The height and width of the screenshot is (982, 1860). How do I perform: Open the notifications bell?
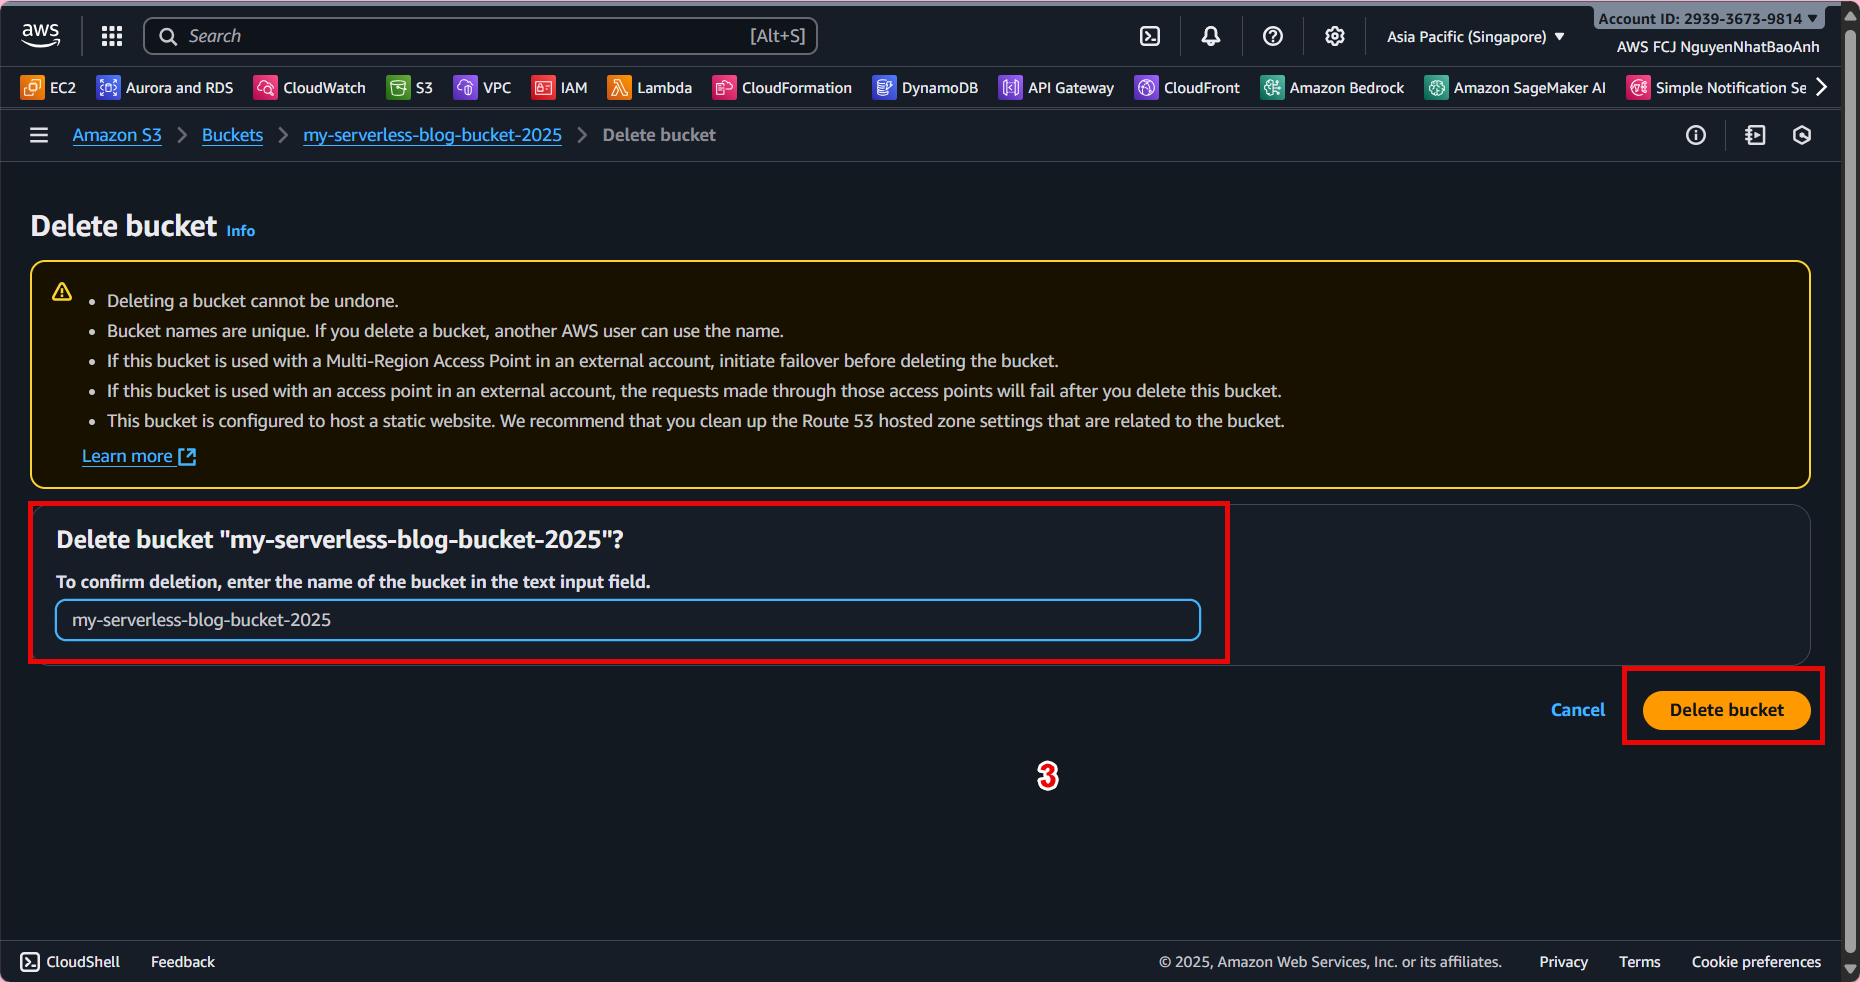[1211, 36]
